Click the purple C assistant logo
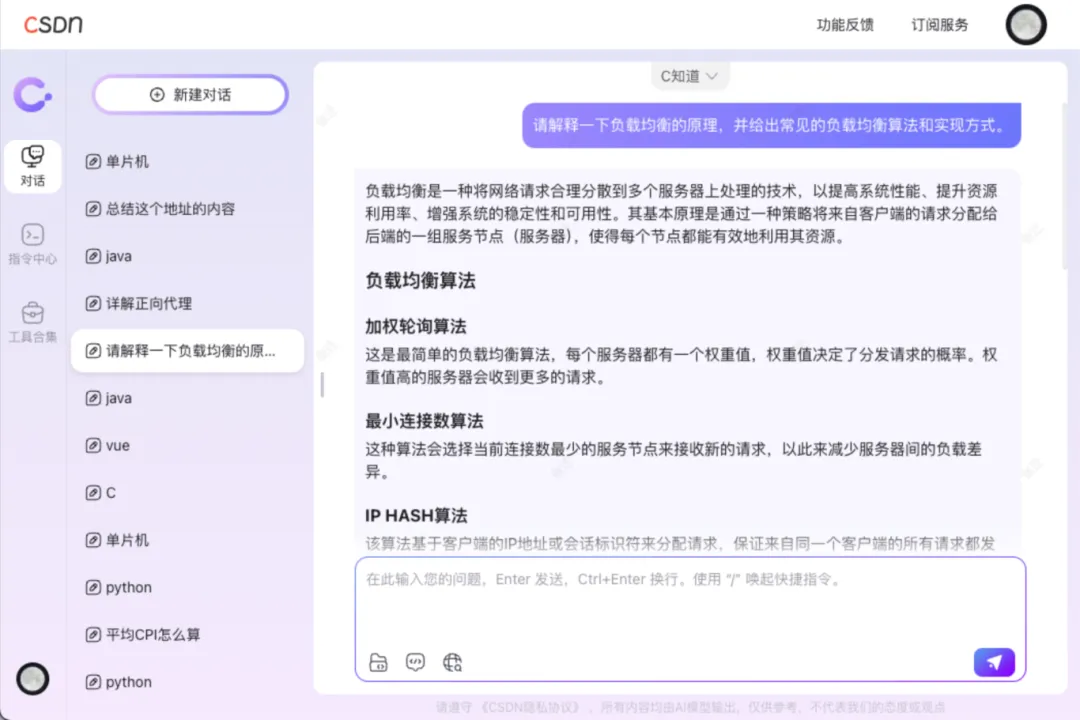 [x=32, y=94]
